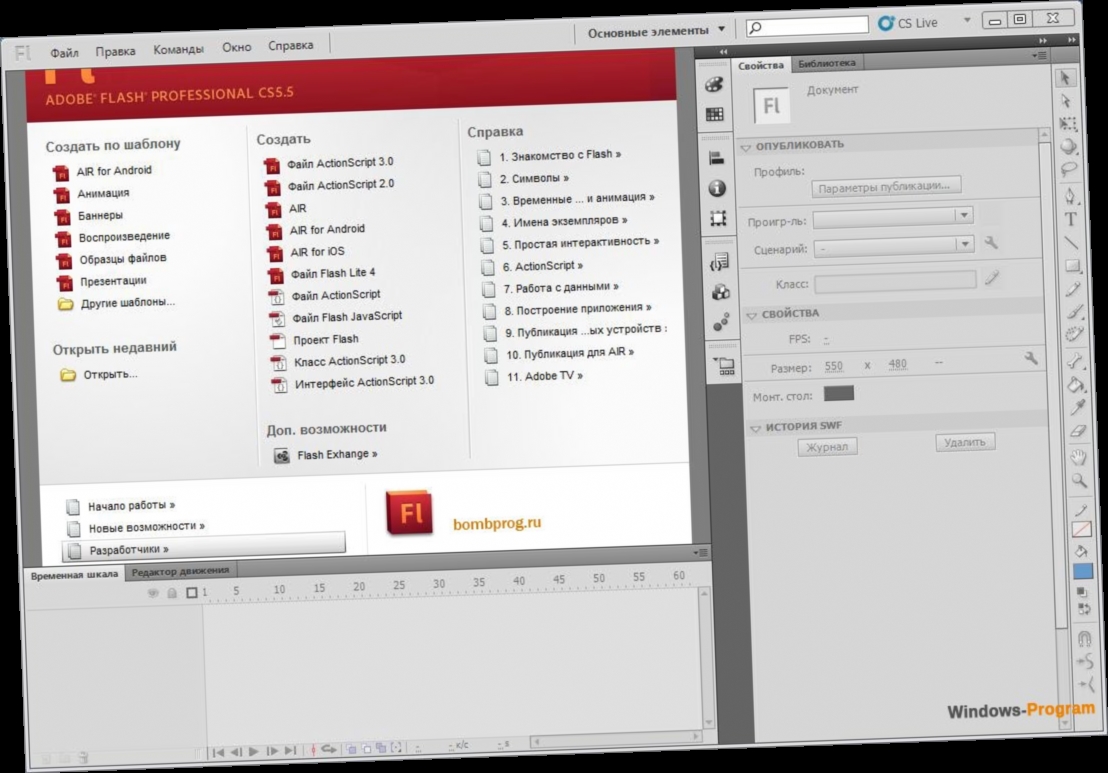Select the Pen tool

[x=1070, y=196]
